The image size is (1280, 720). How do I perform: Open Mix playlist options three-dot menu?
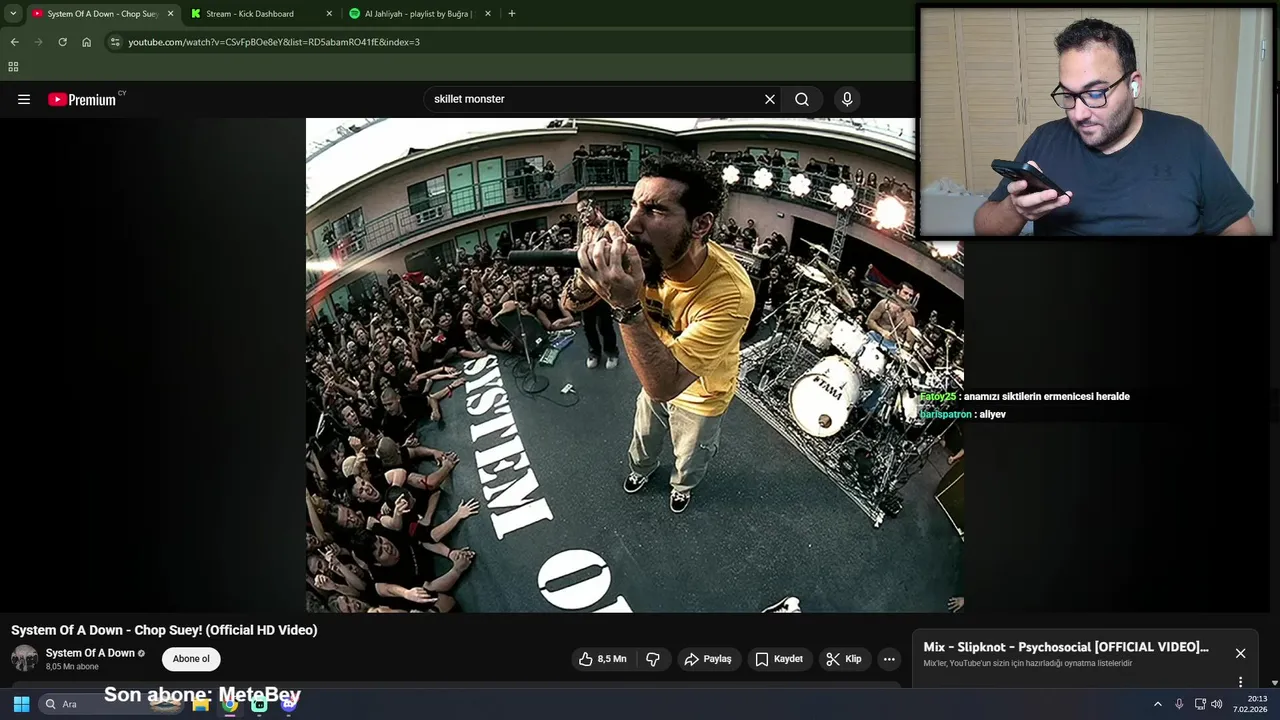[x=1240, y=682]
